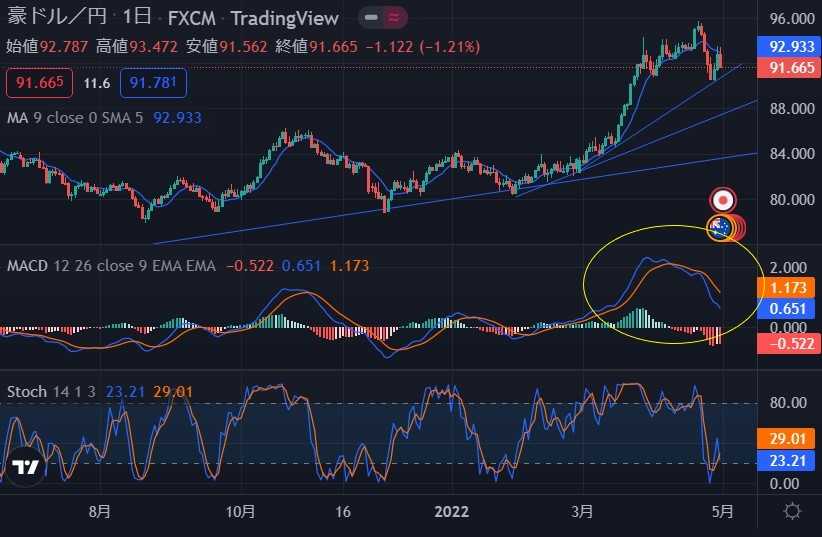The height and width of the screenshot is (537, 822).
Task: Click the 16 date axis label
Action: point(342,511)
